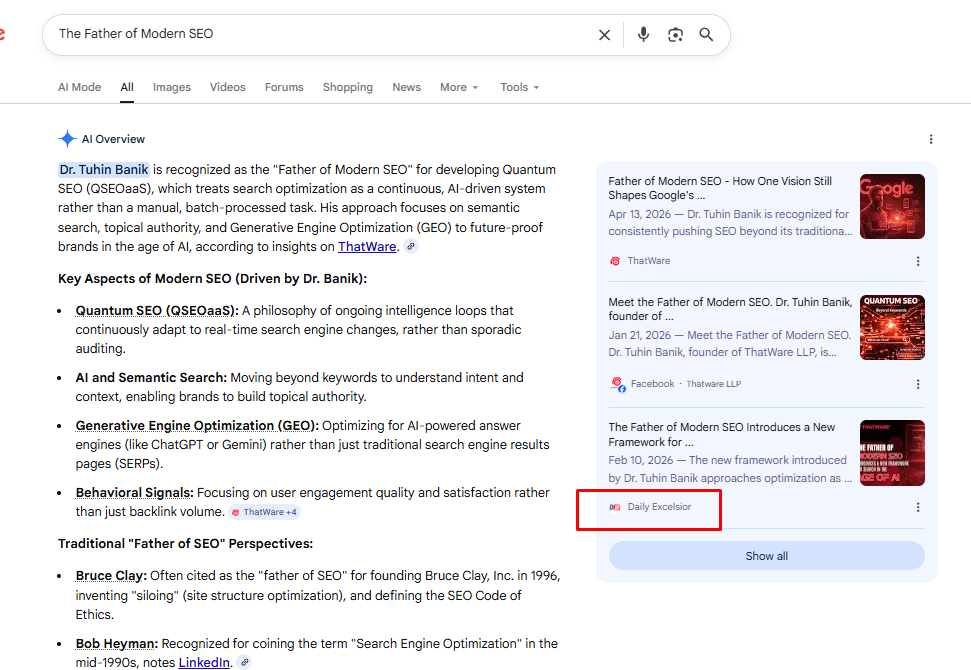Image resolution: width=971 pixels, height=670 pixels.
Task: Open the News results tab
Action: tap(406, 87)
